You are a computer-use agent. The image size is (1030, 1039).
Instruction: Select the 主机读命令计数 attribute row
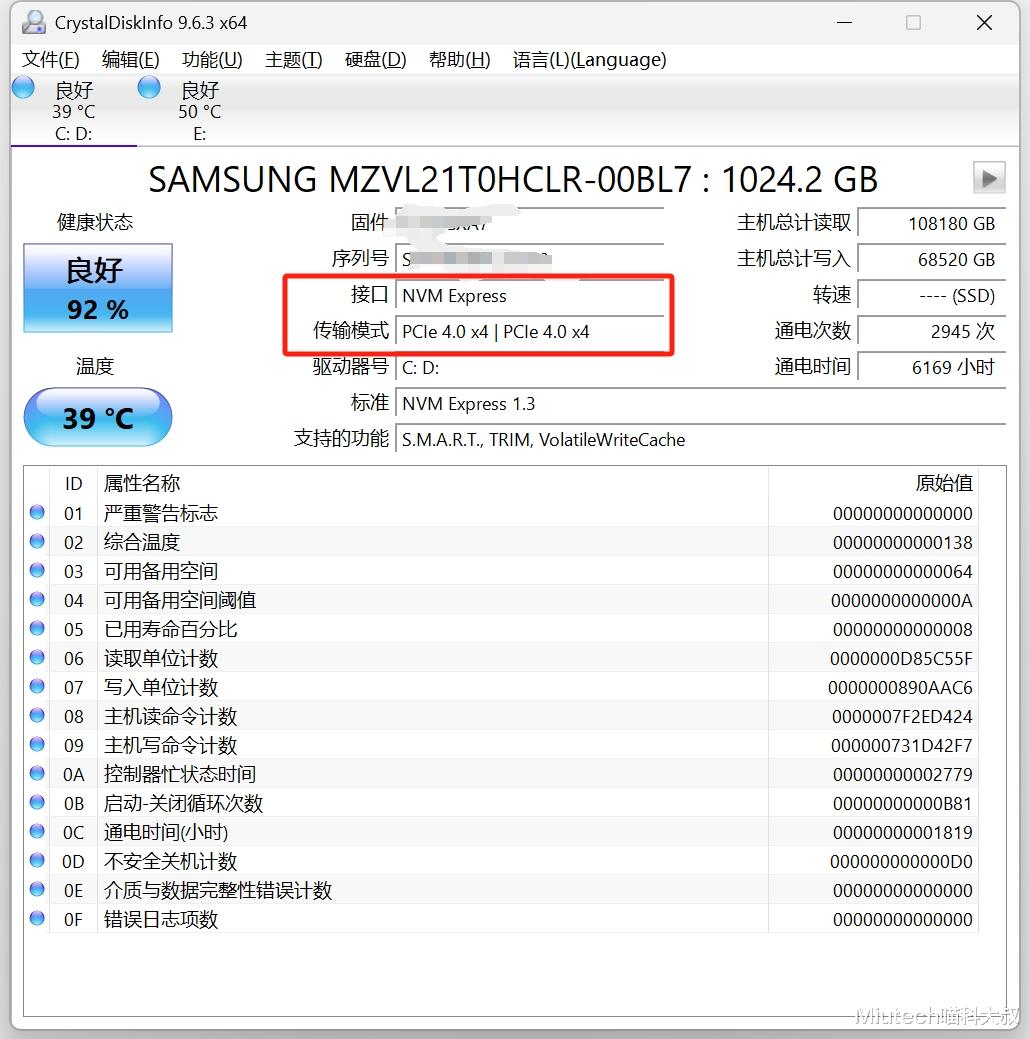pyautogui.click(x=501, y=716)
